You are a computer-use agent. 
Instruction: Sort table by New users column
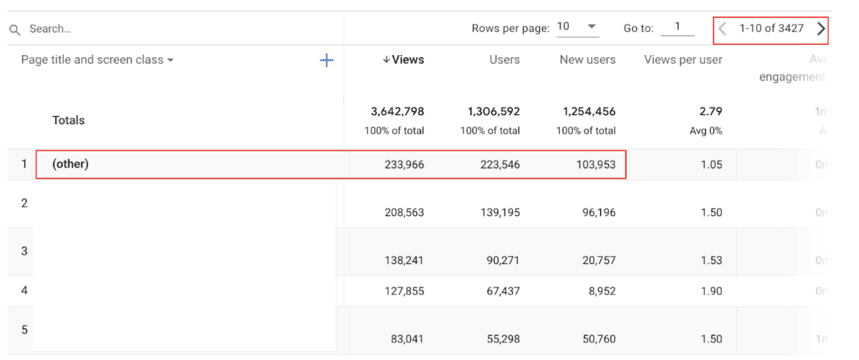click(x=587, y=60)
